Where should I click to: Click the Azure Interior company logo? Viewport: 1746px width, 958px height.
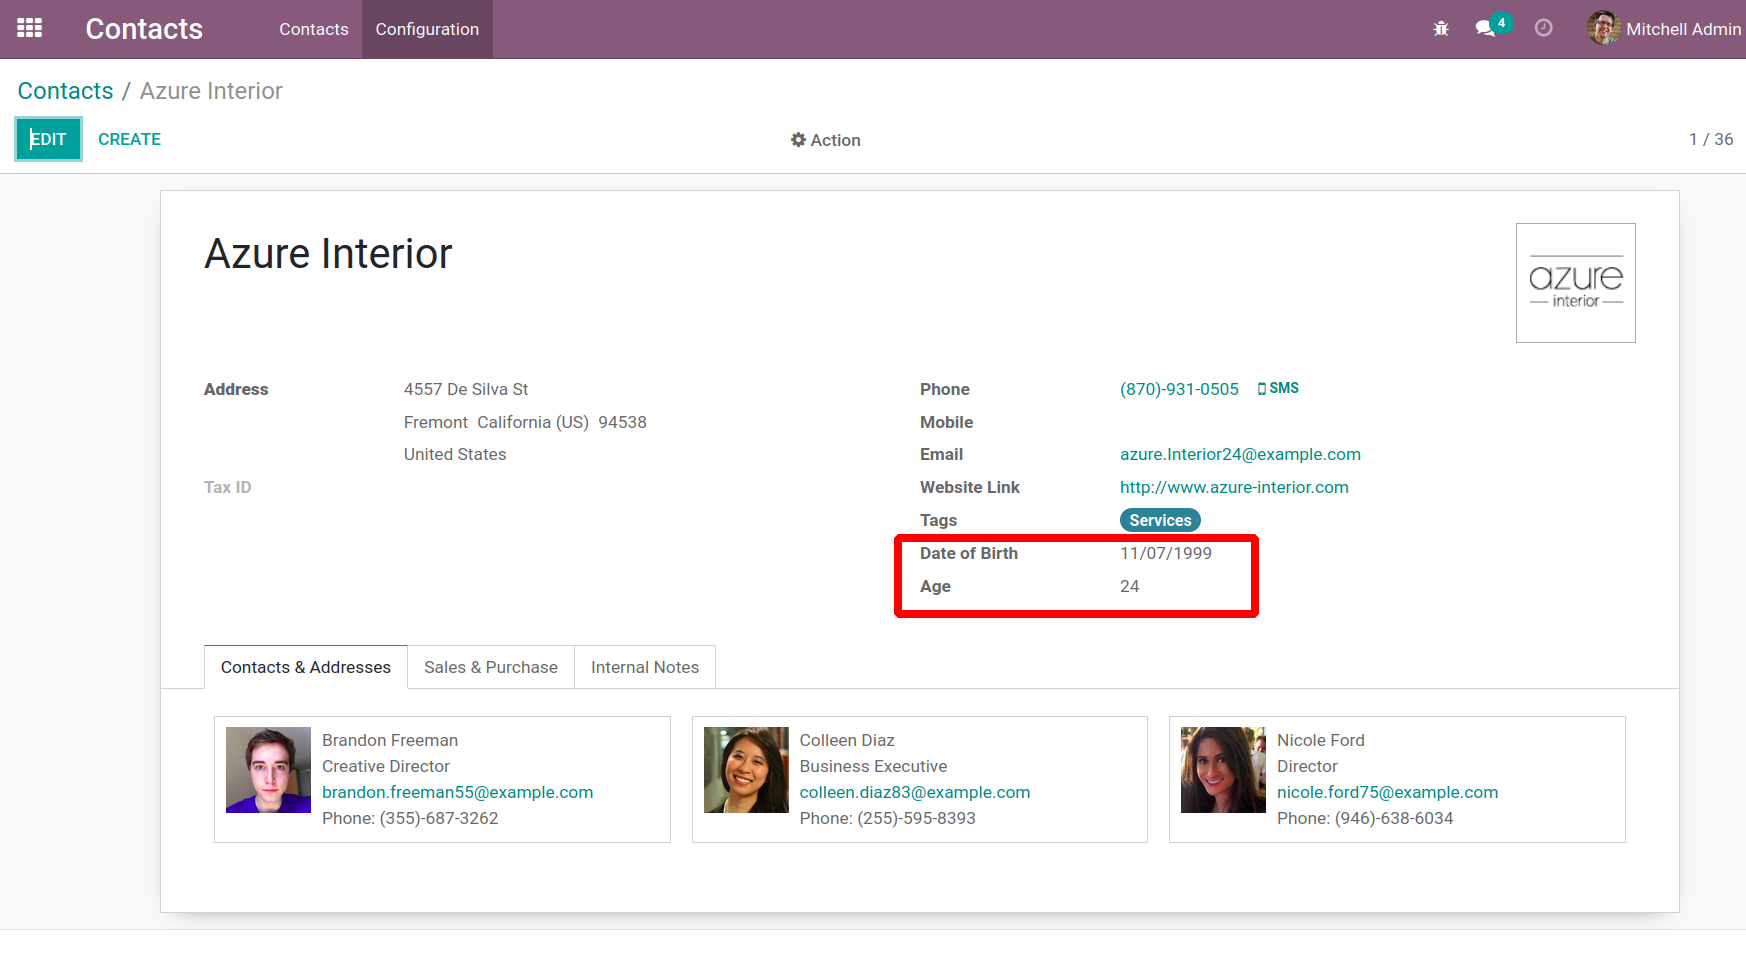click(1575, 283)
